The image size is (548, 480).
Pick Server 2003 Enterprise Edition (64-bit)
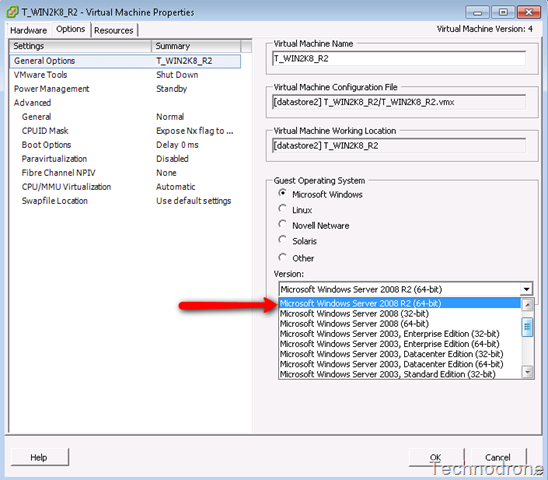400,344
